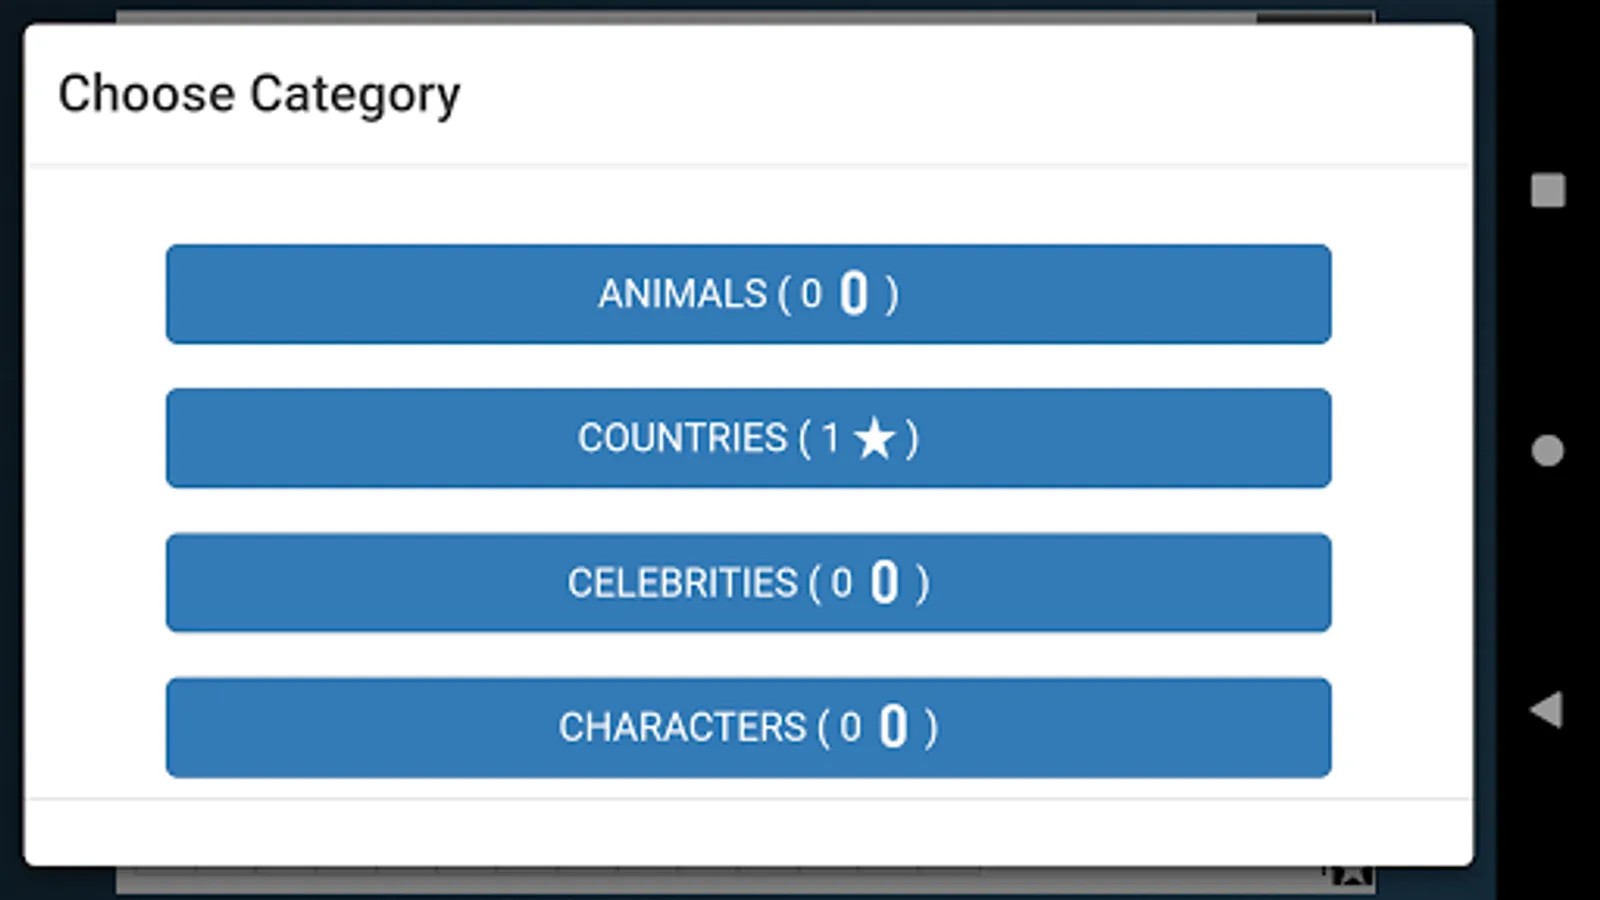
Task: Tap the Android home circle icon
Action: click(x=1547, y=450)
